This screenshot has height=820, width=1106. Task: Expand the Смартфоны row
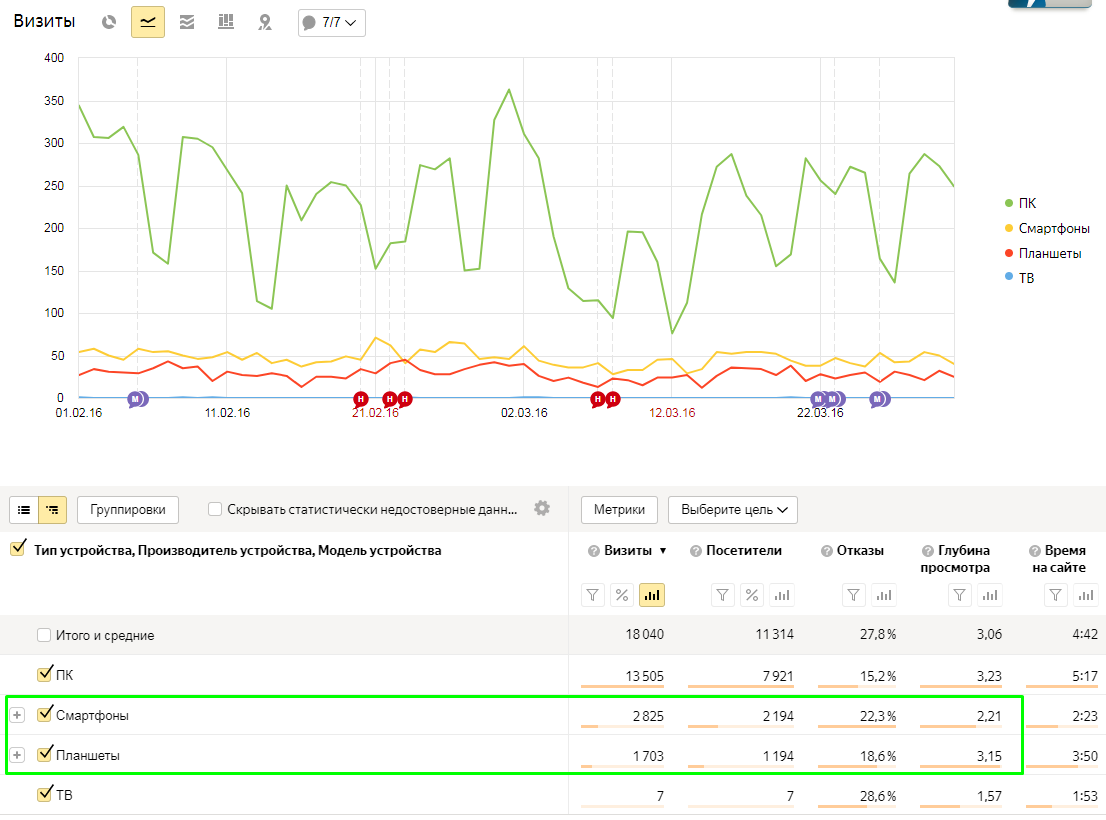pyautogui.click(x=17, y=715)
